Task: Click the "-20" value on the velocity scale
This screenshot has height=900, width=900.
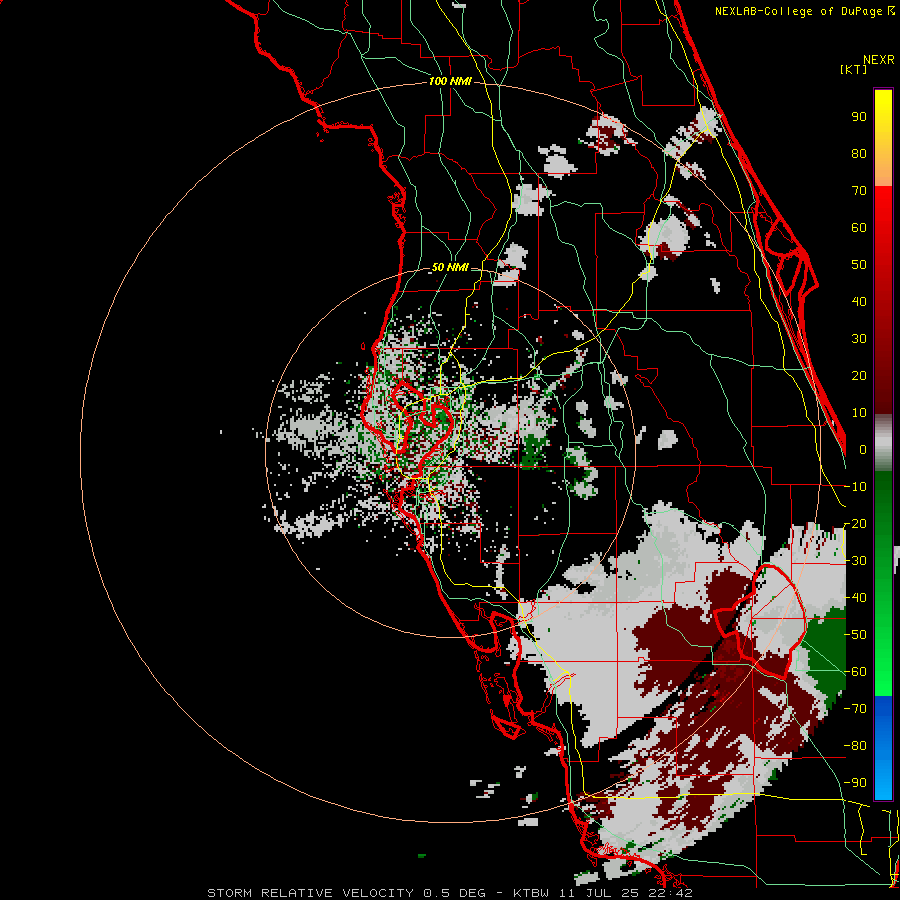Action: (855, 524)
